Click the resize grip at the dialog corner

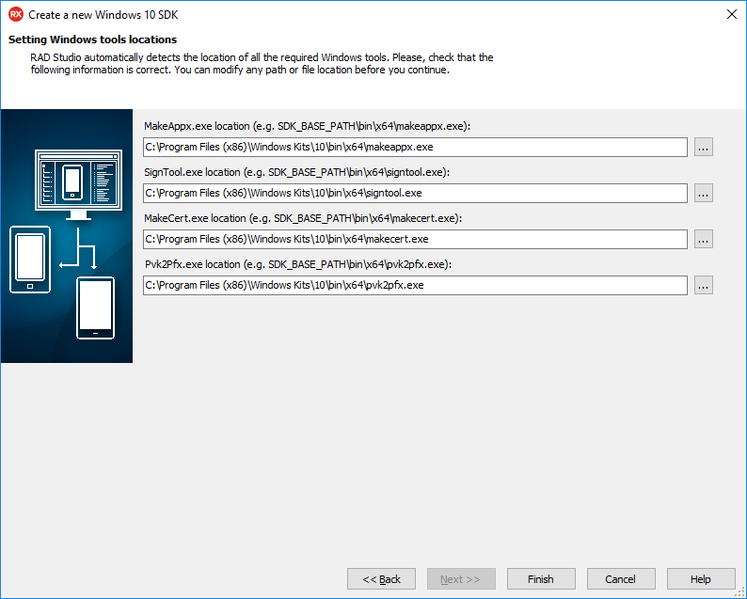point(741,594)
